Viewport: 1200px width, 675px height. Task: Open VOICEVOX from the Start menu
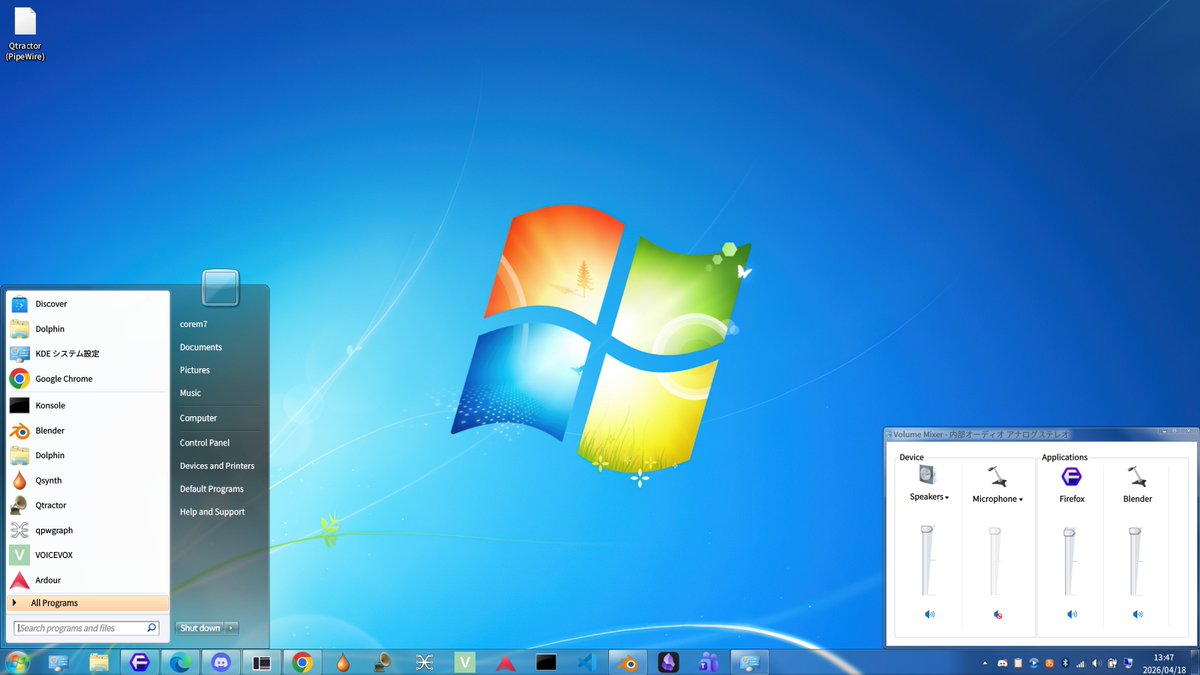coord(88,555)
